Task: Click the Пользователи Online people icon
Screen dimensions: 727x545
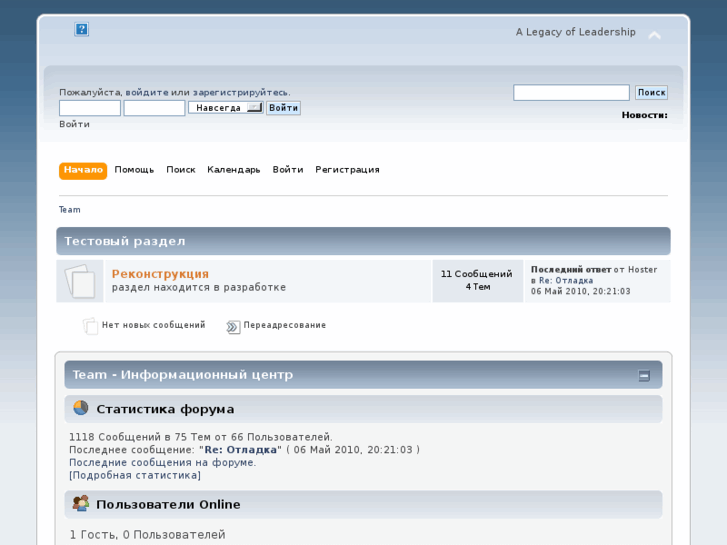Action: click(x=81, y=503)
